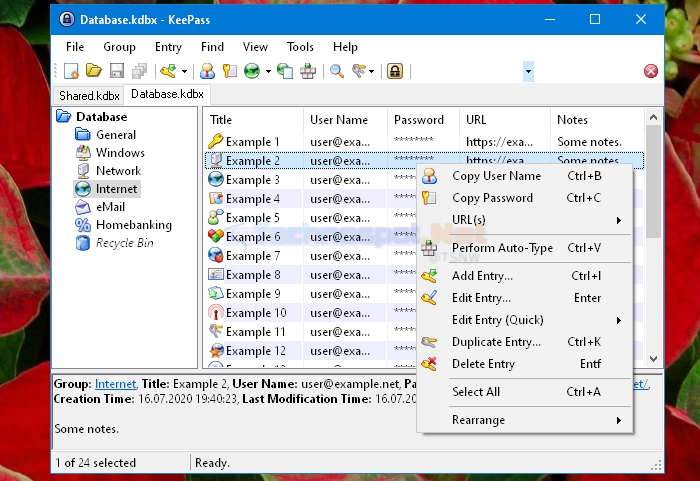The image size is (700, 481).
Task: Sort by the URL column header
Action: (x=505, y=120)
